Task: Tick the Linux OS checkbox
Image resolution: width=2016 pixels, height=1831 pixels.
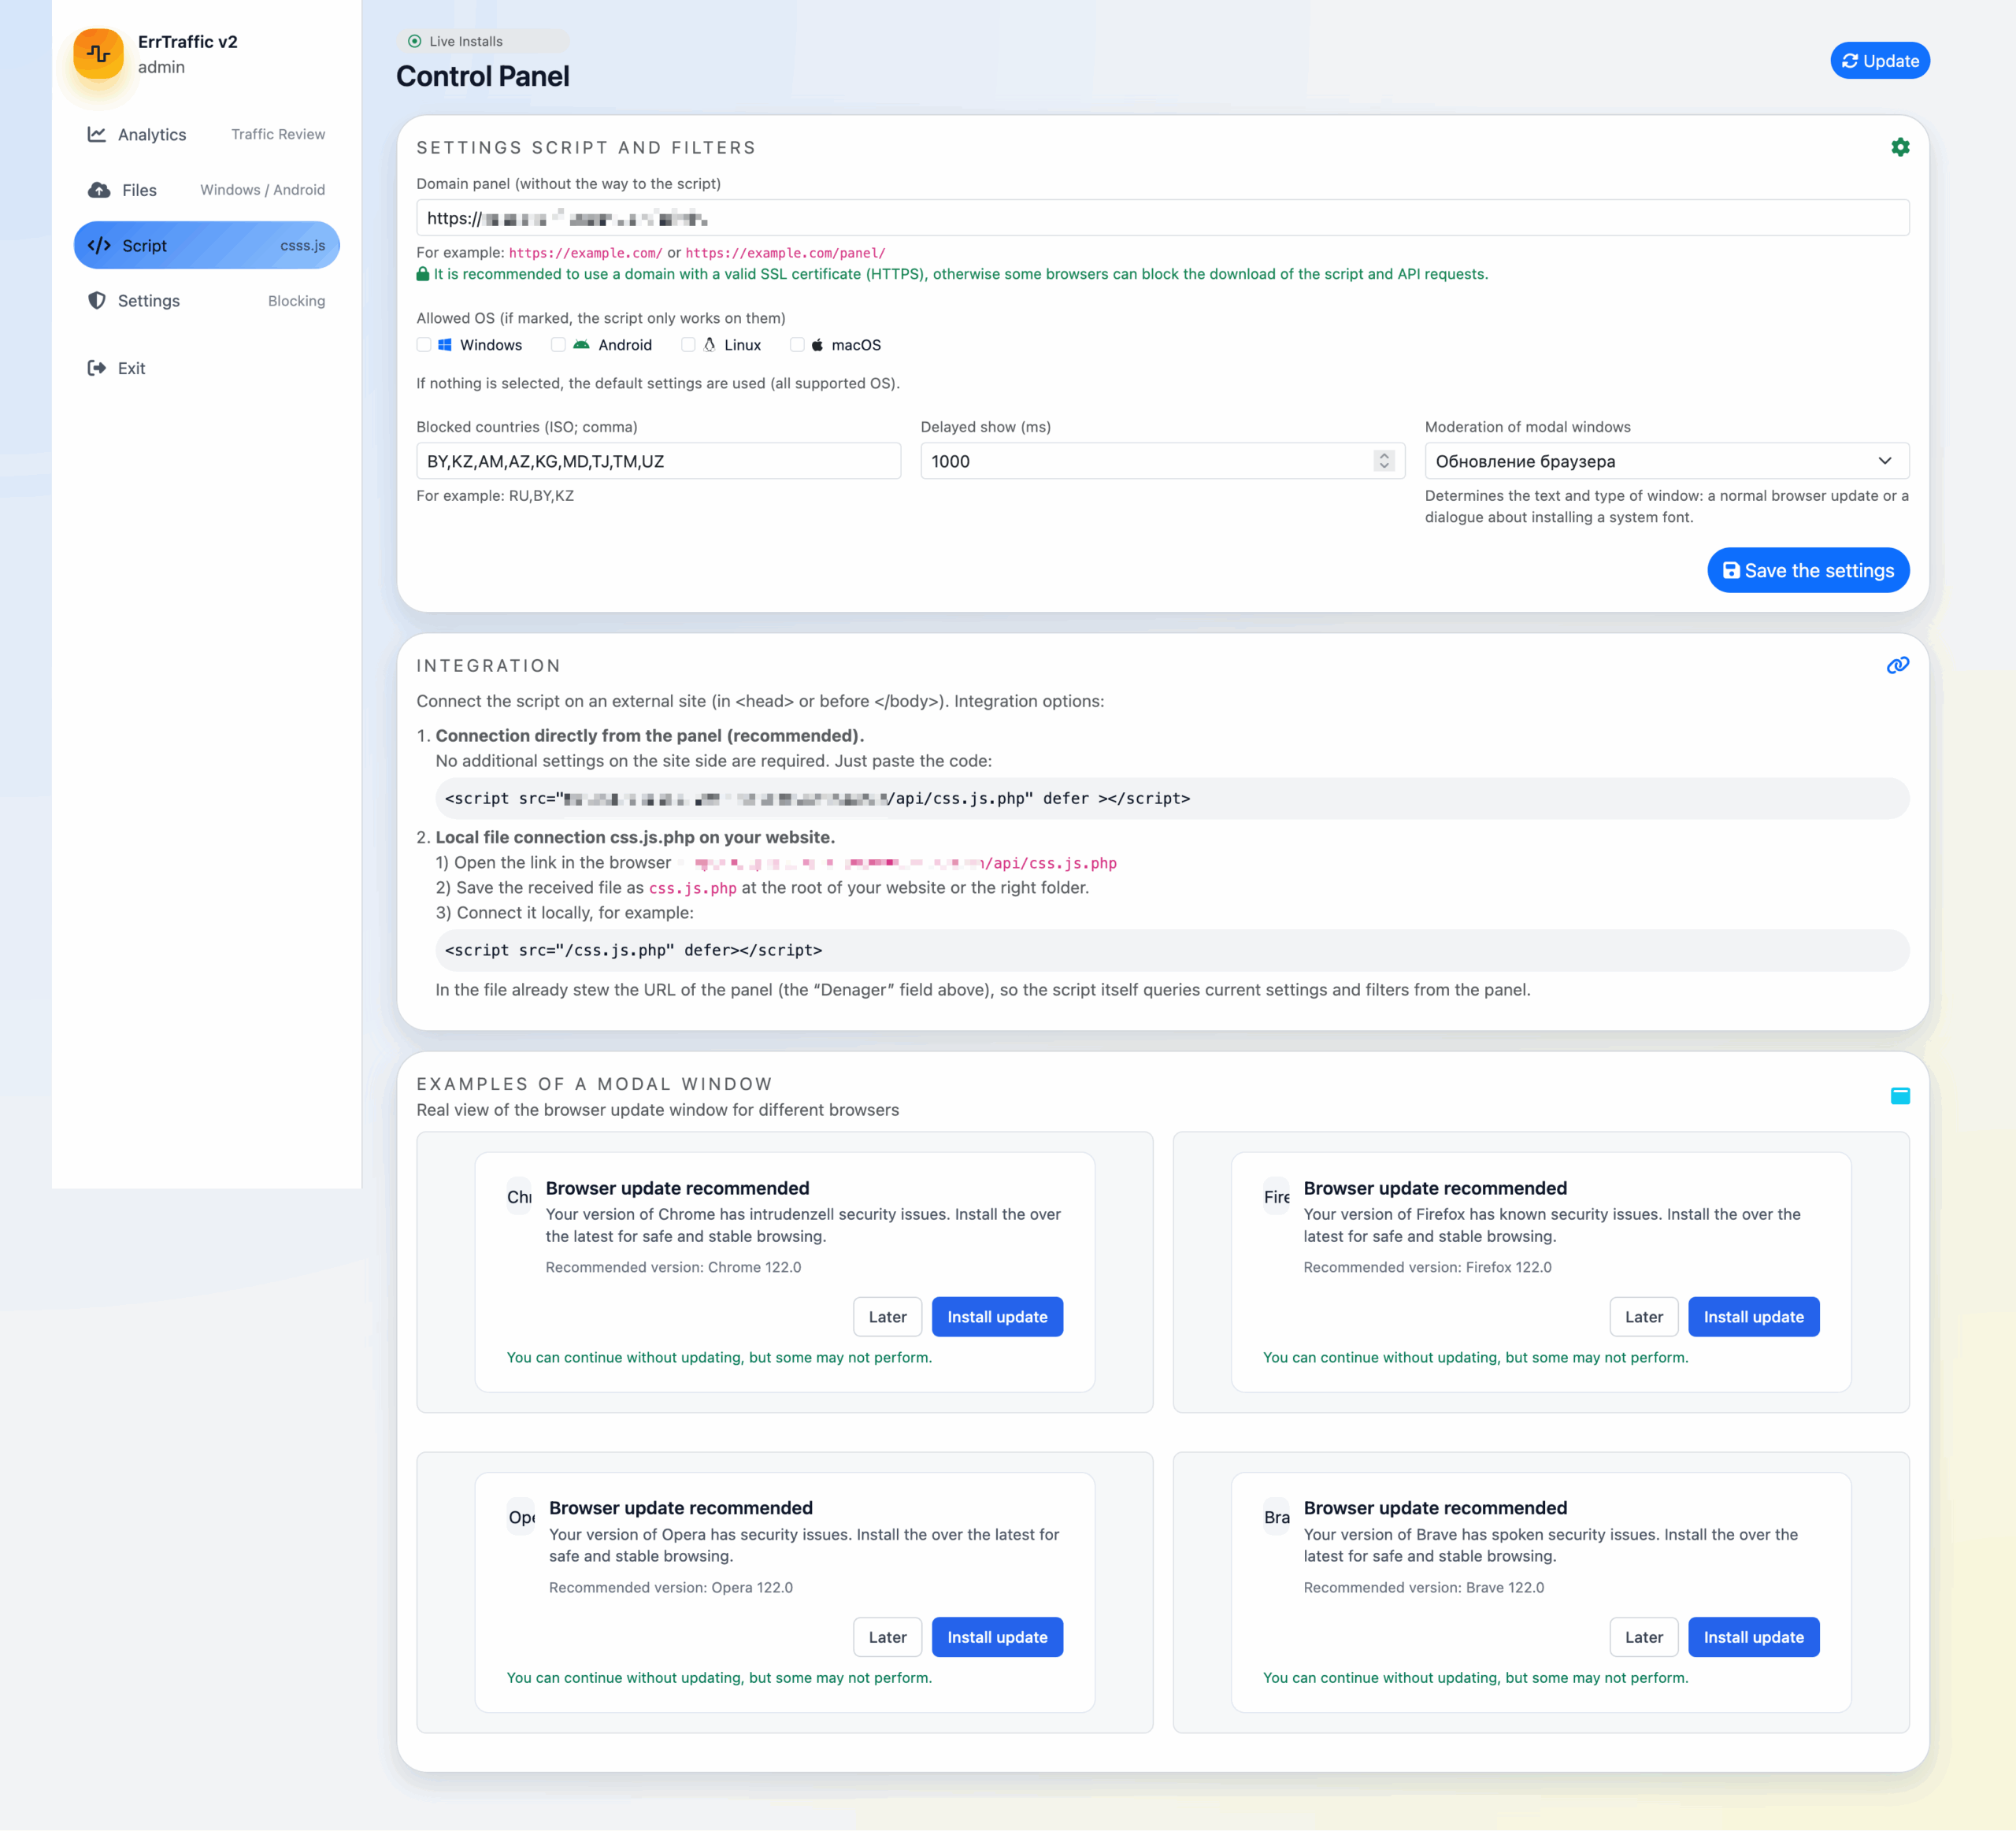Action: 688,345
